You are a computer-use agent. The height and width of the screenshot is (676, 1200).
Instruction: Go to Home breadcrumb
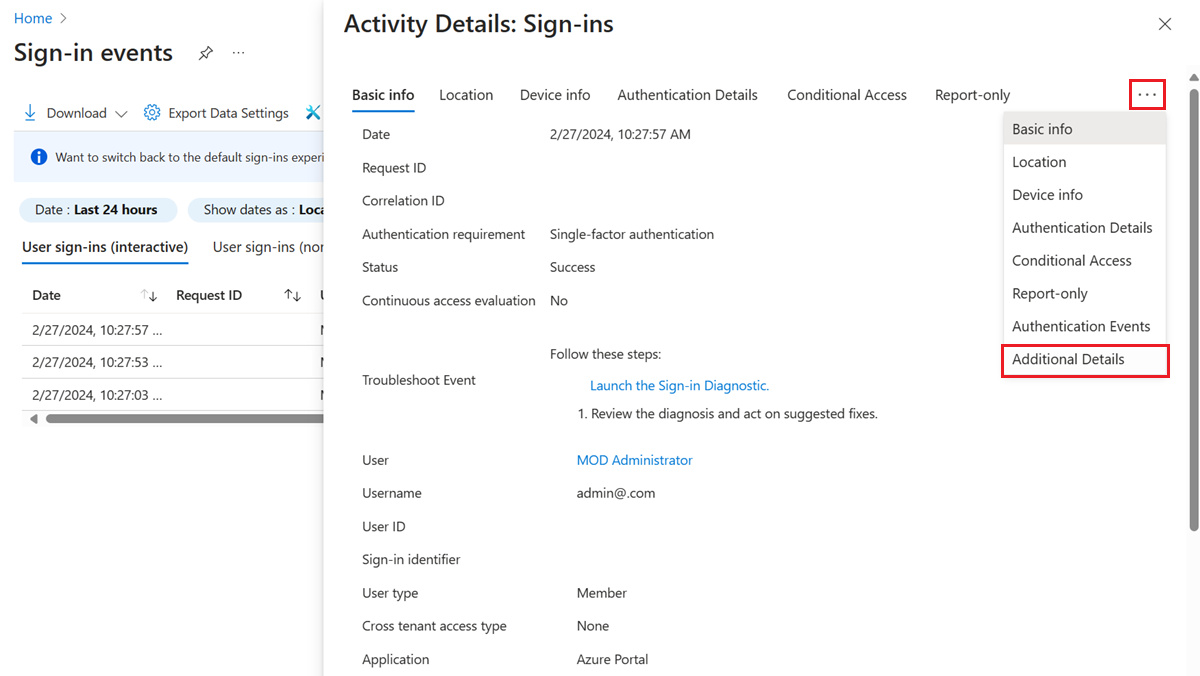[33, 18]
